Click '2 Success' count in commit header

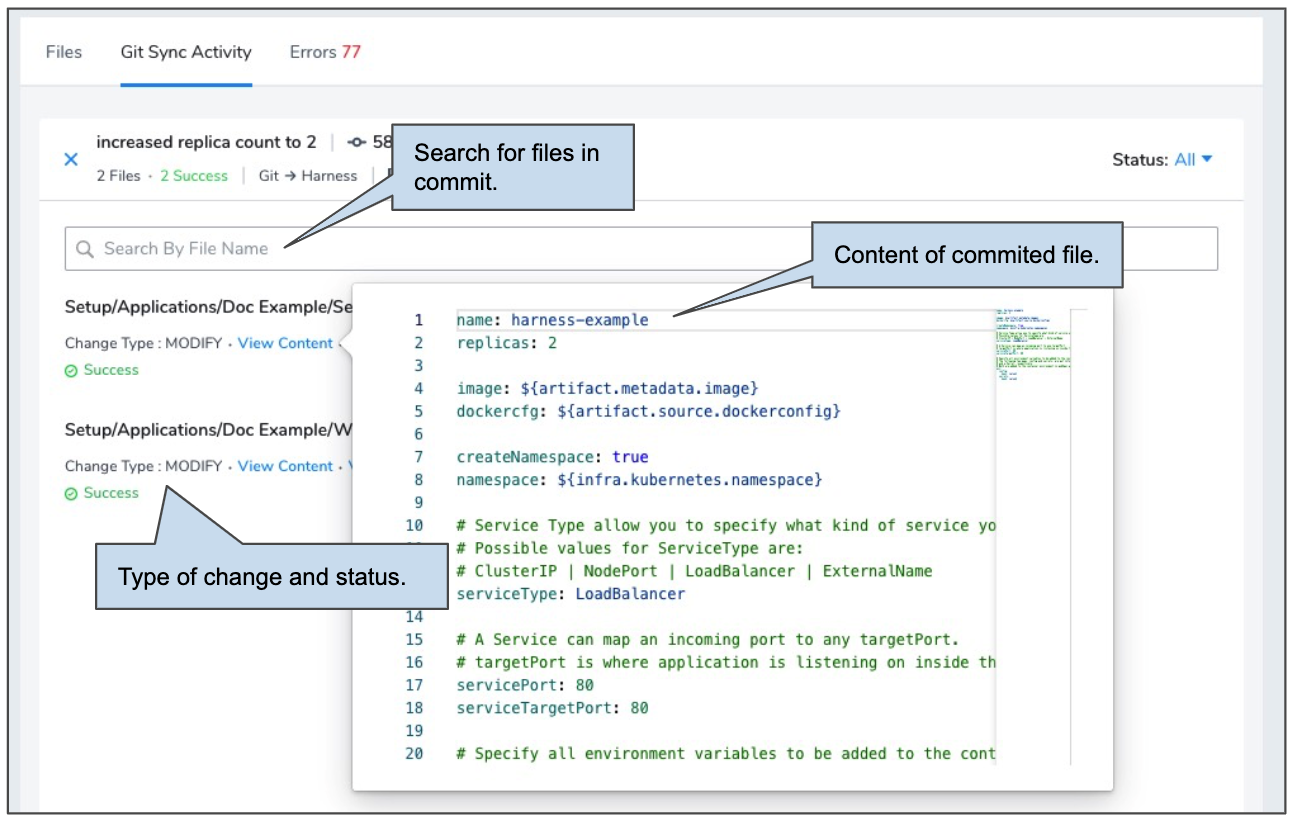pos(194,176)
